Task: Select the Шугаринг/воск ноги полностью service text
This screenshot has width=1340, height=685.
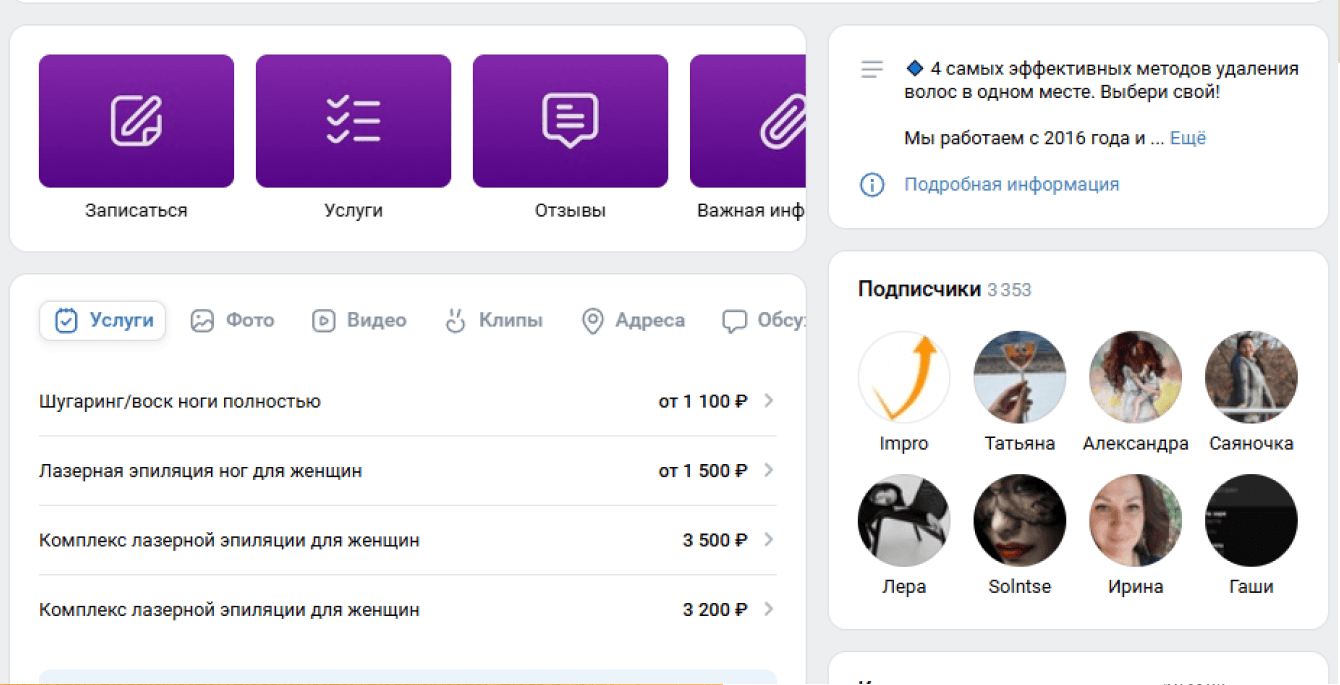Action: (x=180, y=402)
